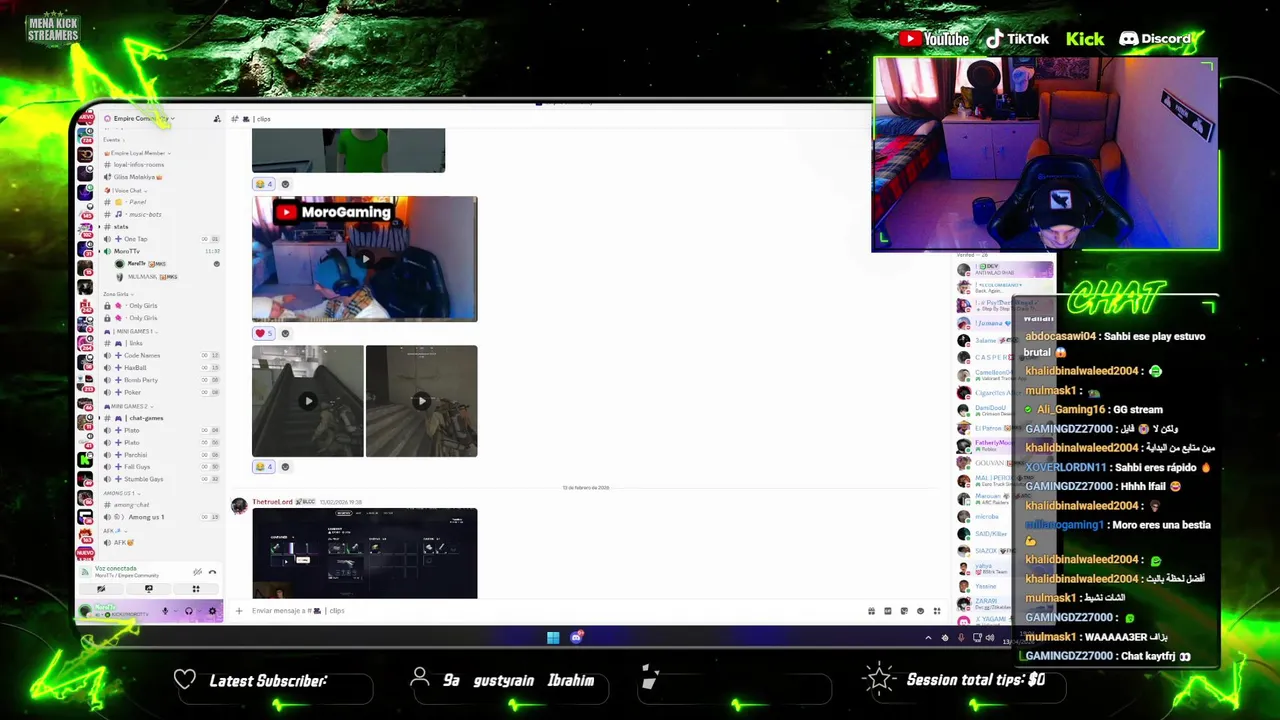Open the green Kick logo server

85,461
